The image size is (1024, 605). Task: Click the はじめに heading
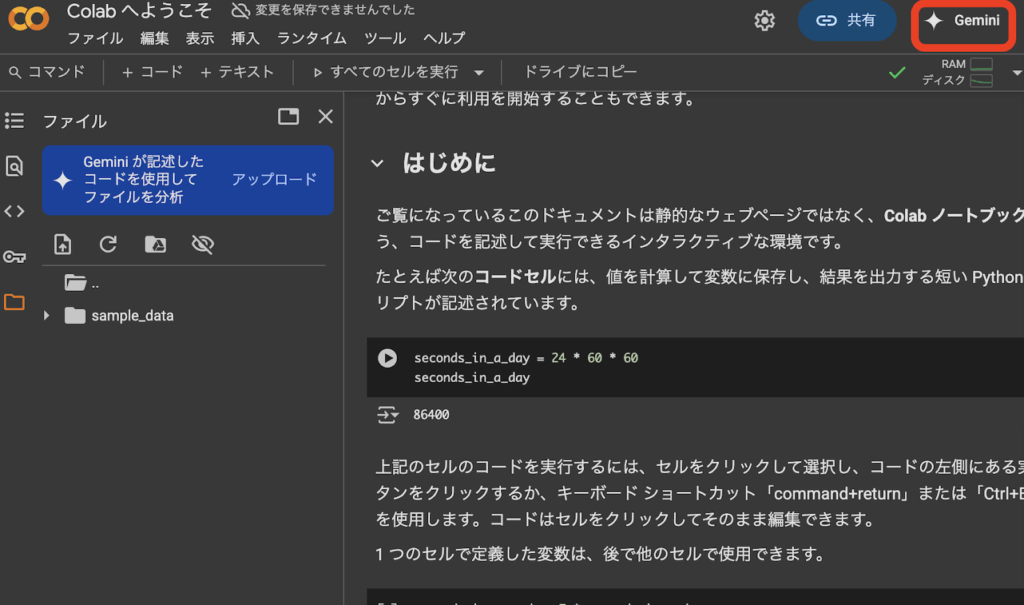tap(449, 163)
